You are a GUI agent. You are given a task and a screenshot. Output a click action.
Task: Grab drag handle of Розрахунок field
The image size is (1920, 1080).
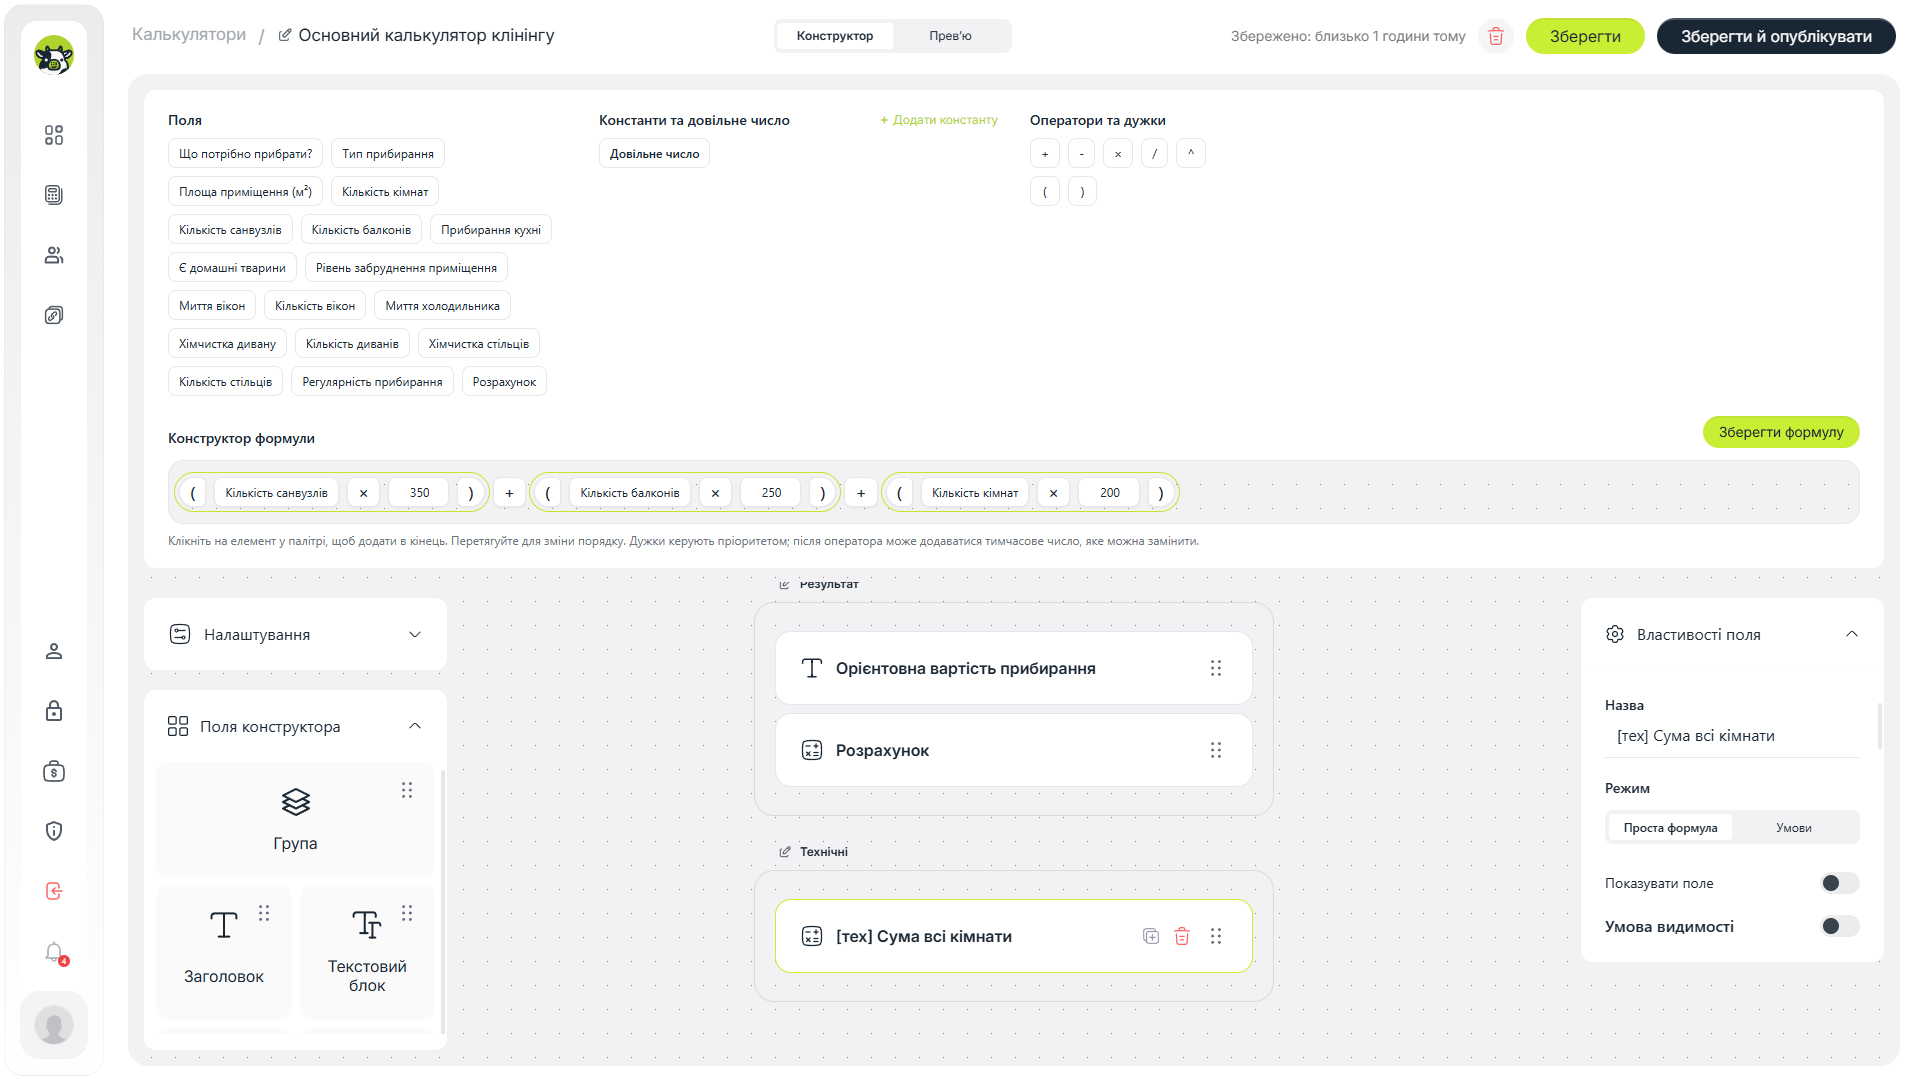pos(1216,750)
